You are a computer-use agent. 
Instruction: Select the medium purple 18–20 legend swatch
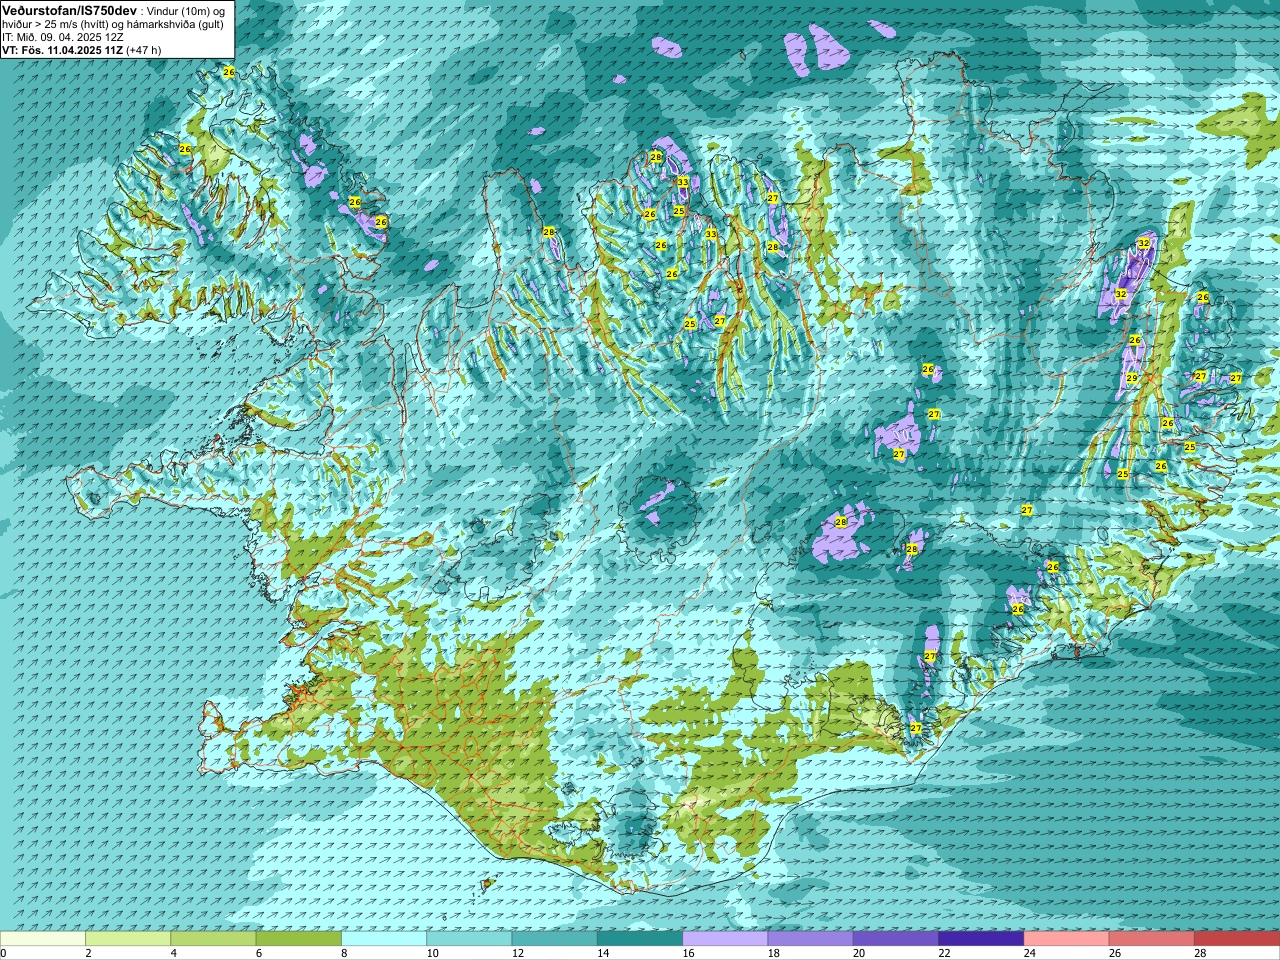[x=811, y=939]
